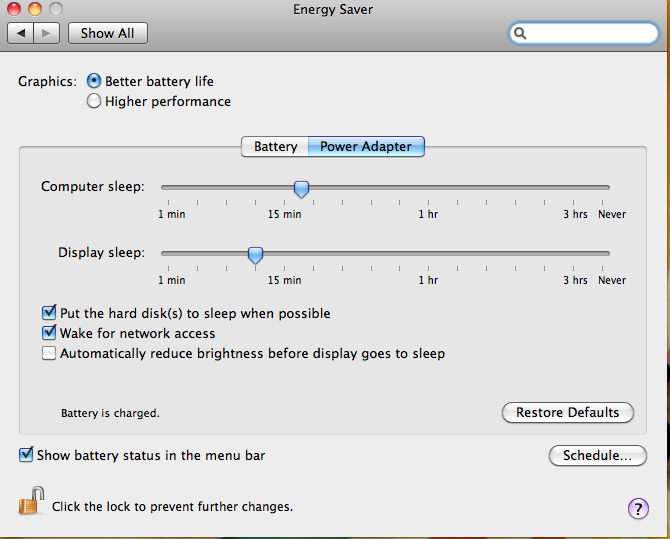Click the Computer sleep slider thumb

coord(301,189)
